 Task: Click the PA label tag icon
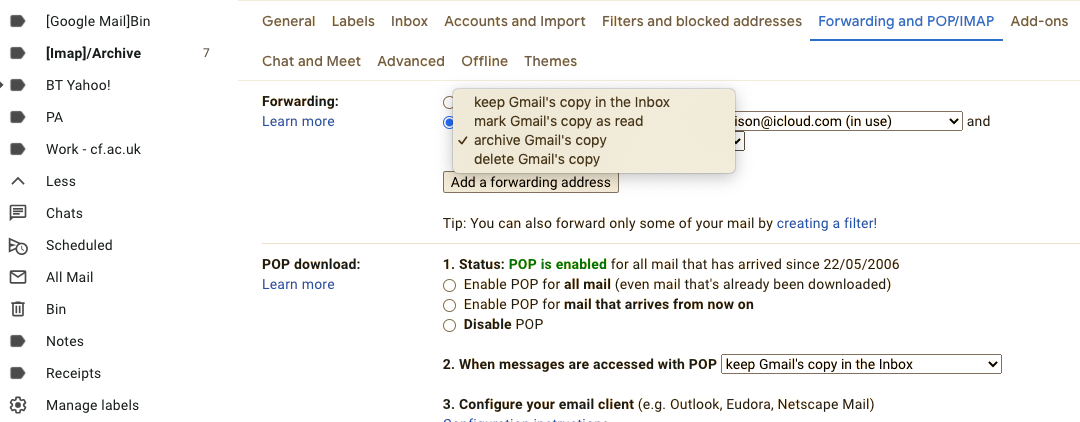[17, 117]
